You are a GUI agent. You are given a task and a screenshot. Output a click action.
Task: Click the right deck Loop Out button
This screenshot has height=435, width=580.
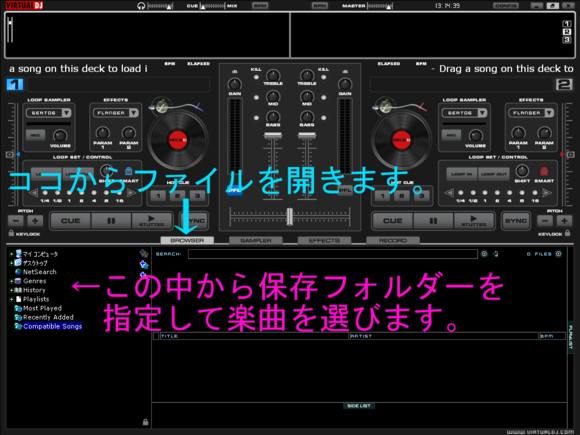click(494, 174)
